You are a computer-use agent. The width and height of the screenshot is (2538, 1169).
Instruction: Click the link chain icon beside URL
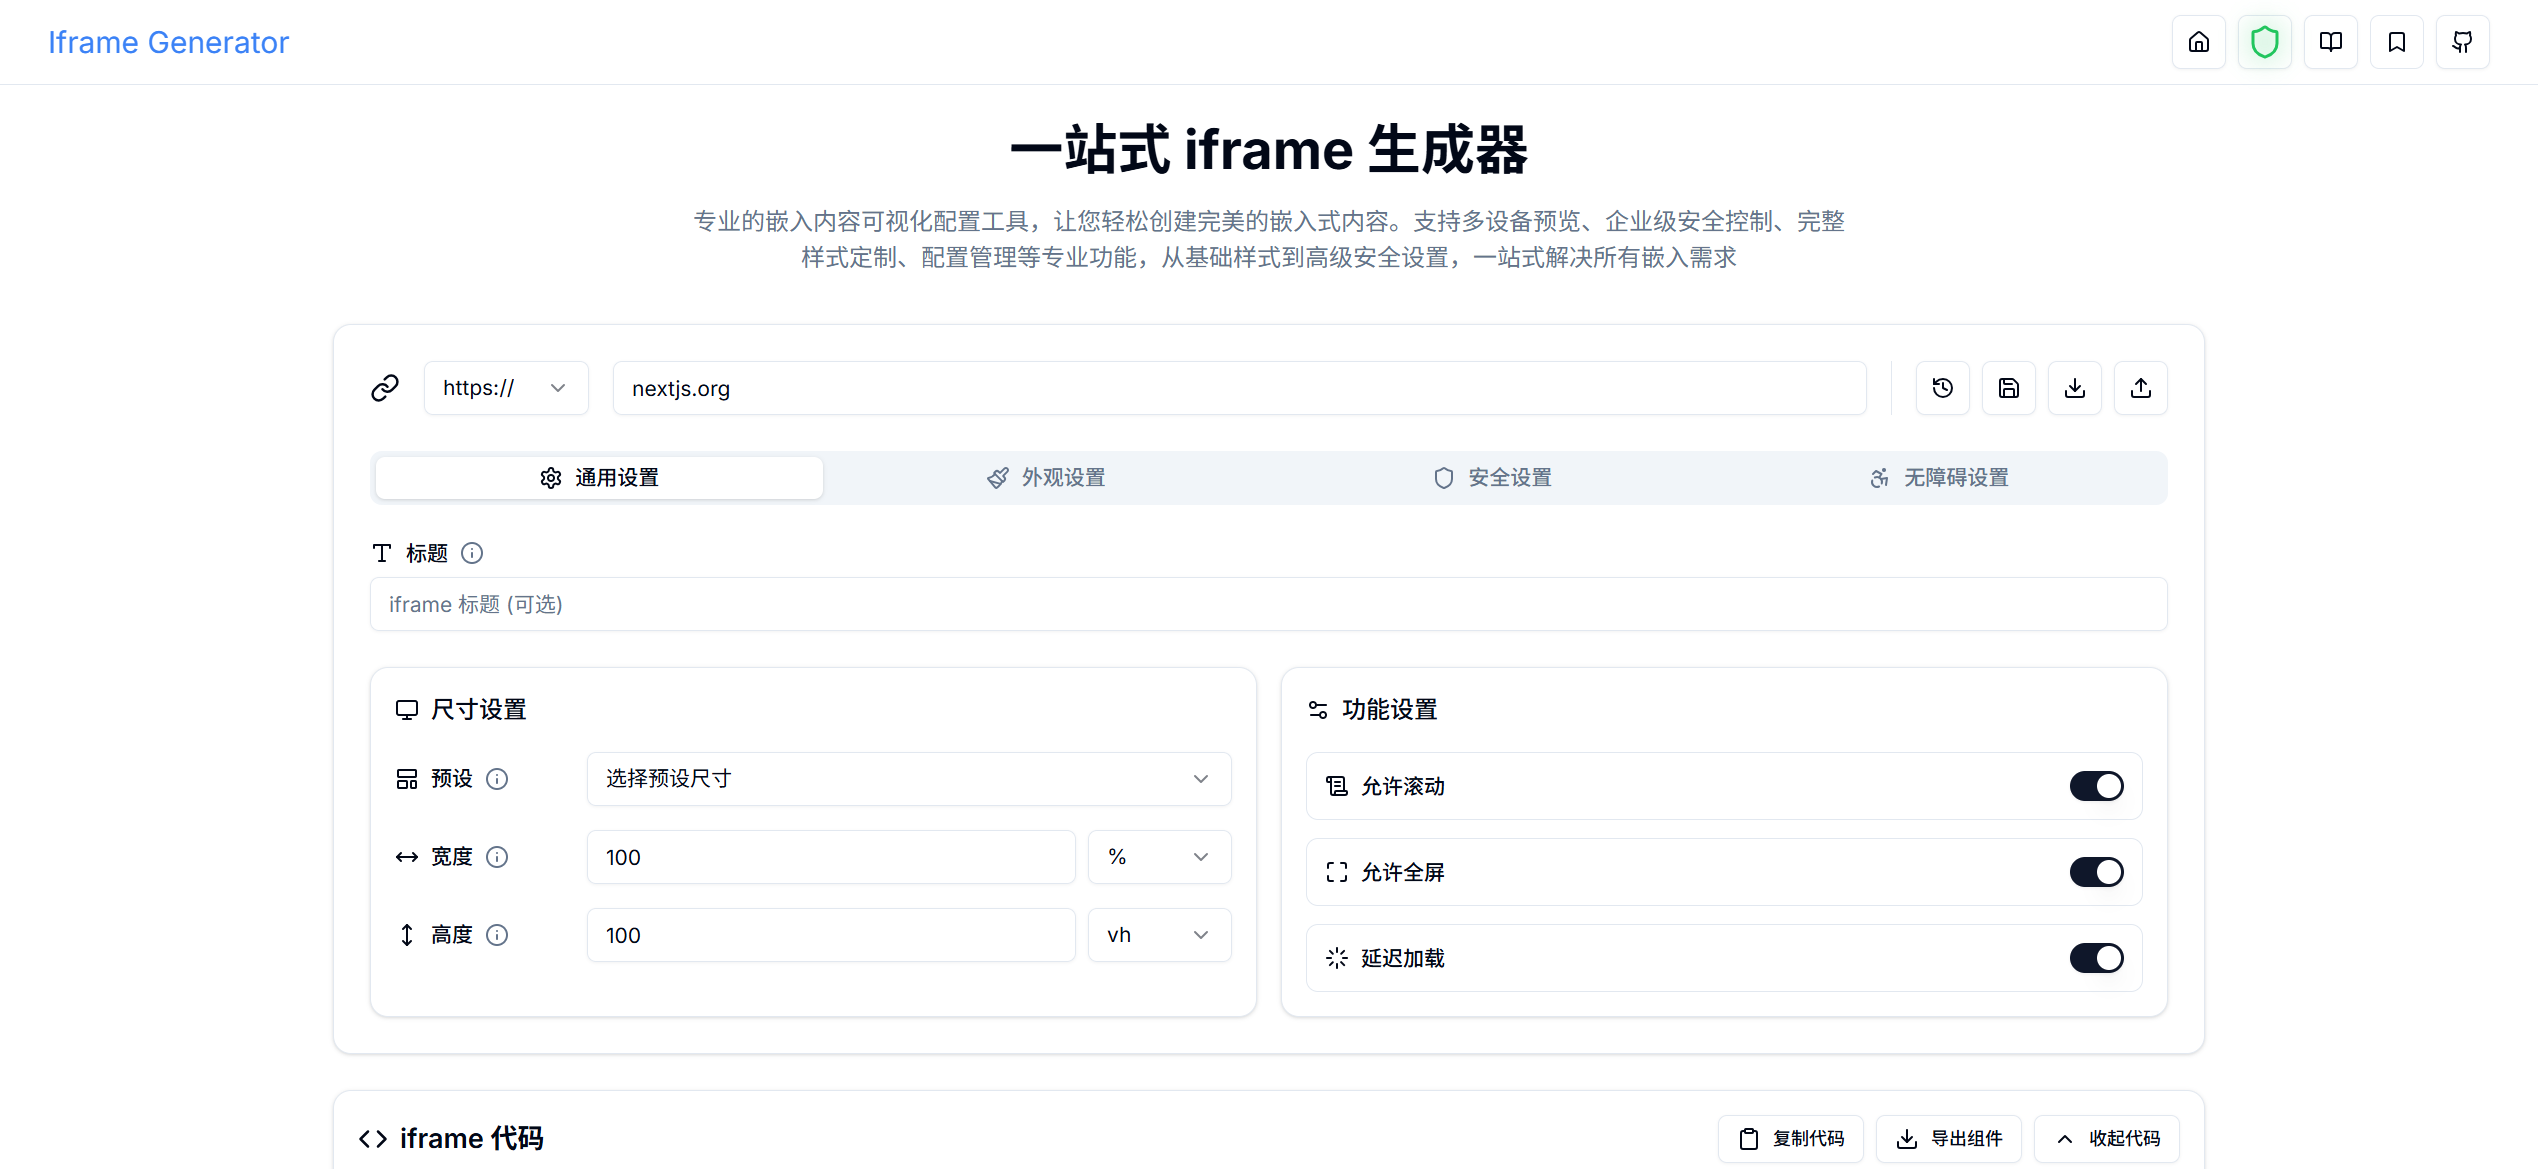pyautogui.click(x=385, y=388)
